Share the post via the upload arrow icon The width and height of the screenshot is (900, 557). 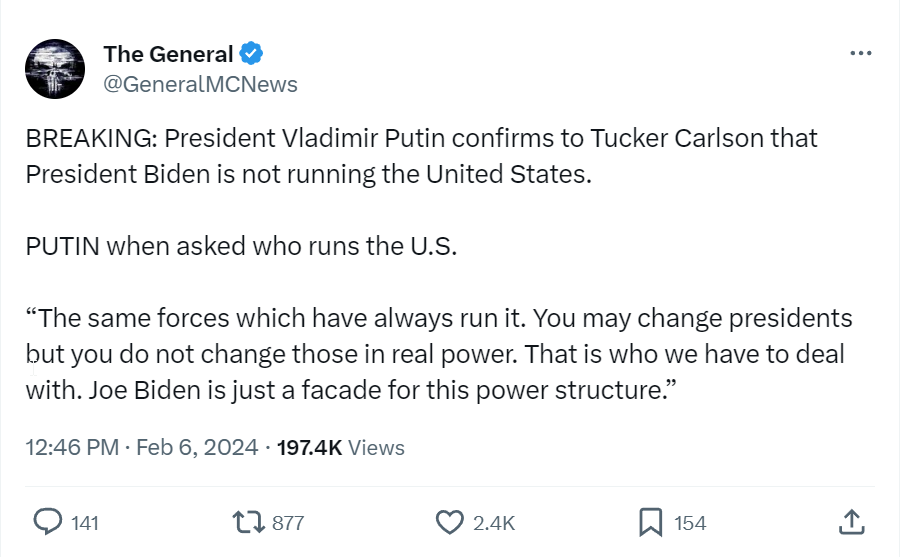coord(850,520)
